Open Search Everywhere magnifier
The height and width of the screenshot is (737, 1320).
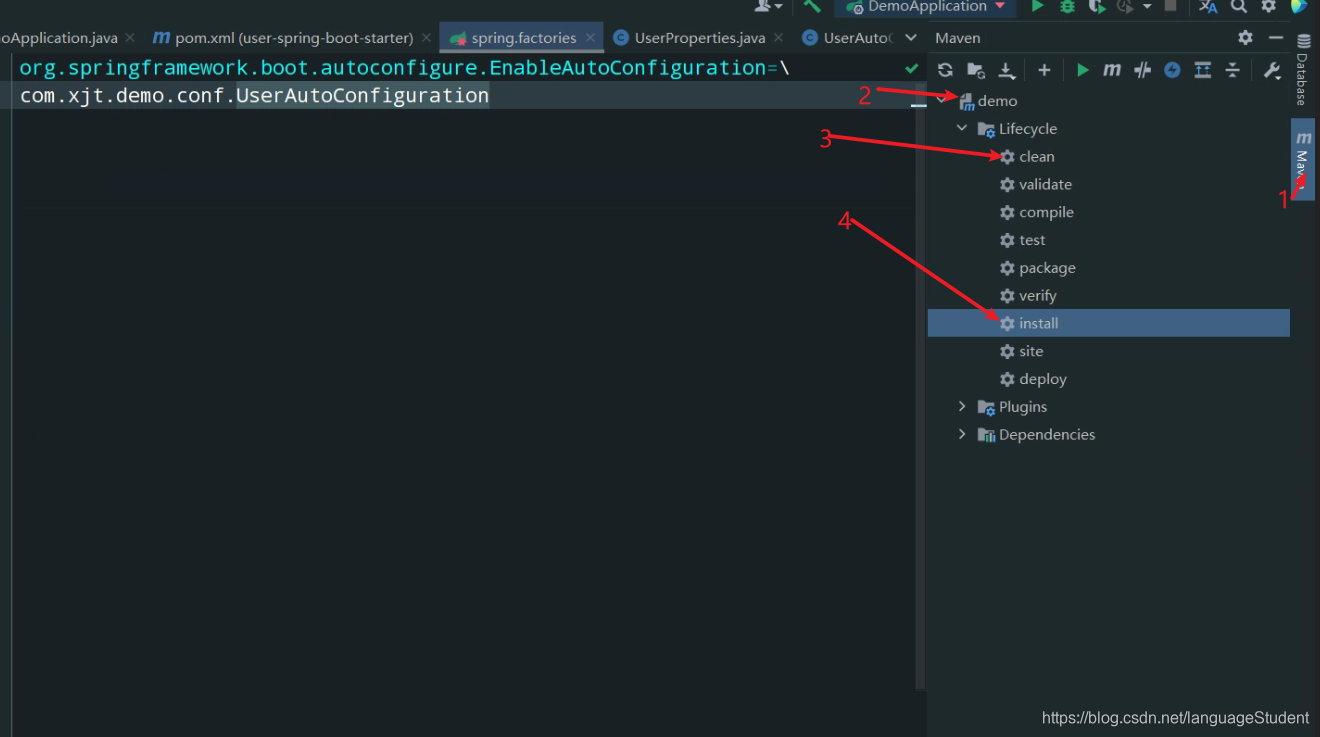point(1239,7)
